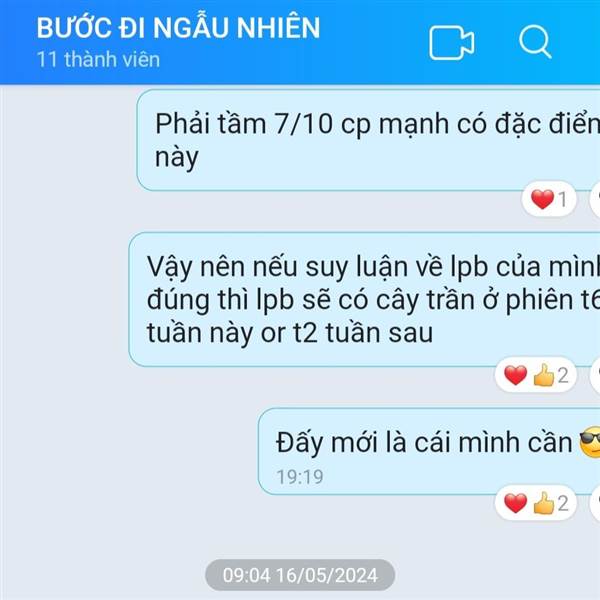Image resolution: width=600 pixels, height=600 pixels.
Task: Tap the heart emoji under the lpb message
Action: 515,375
